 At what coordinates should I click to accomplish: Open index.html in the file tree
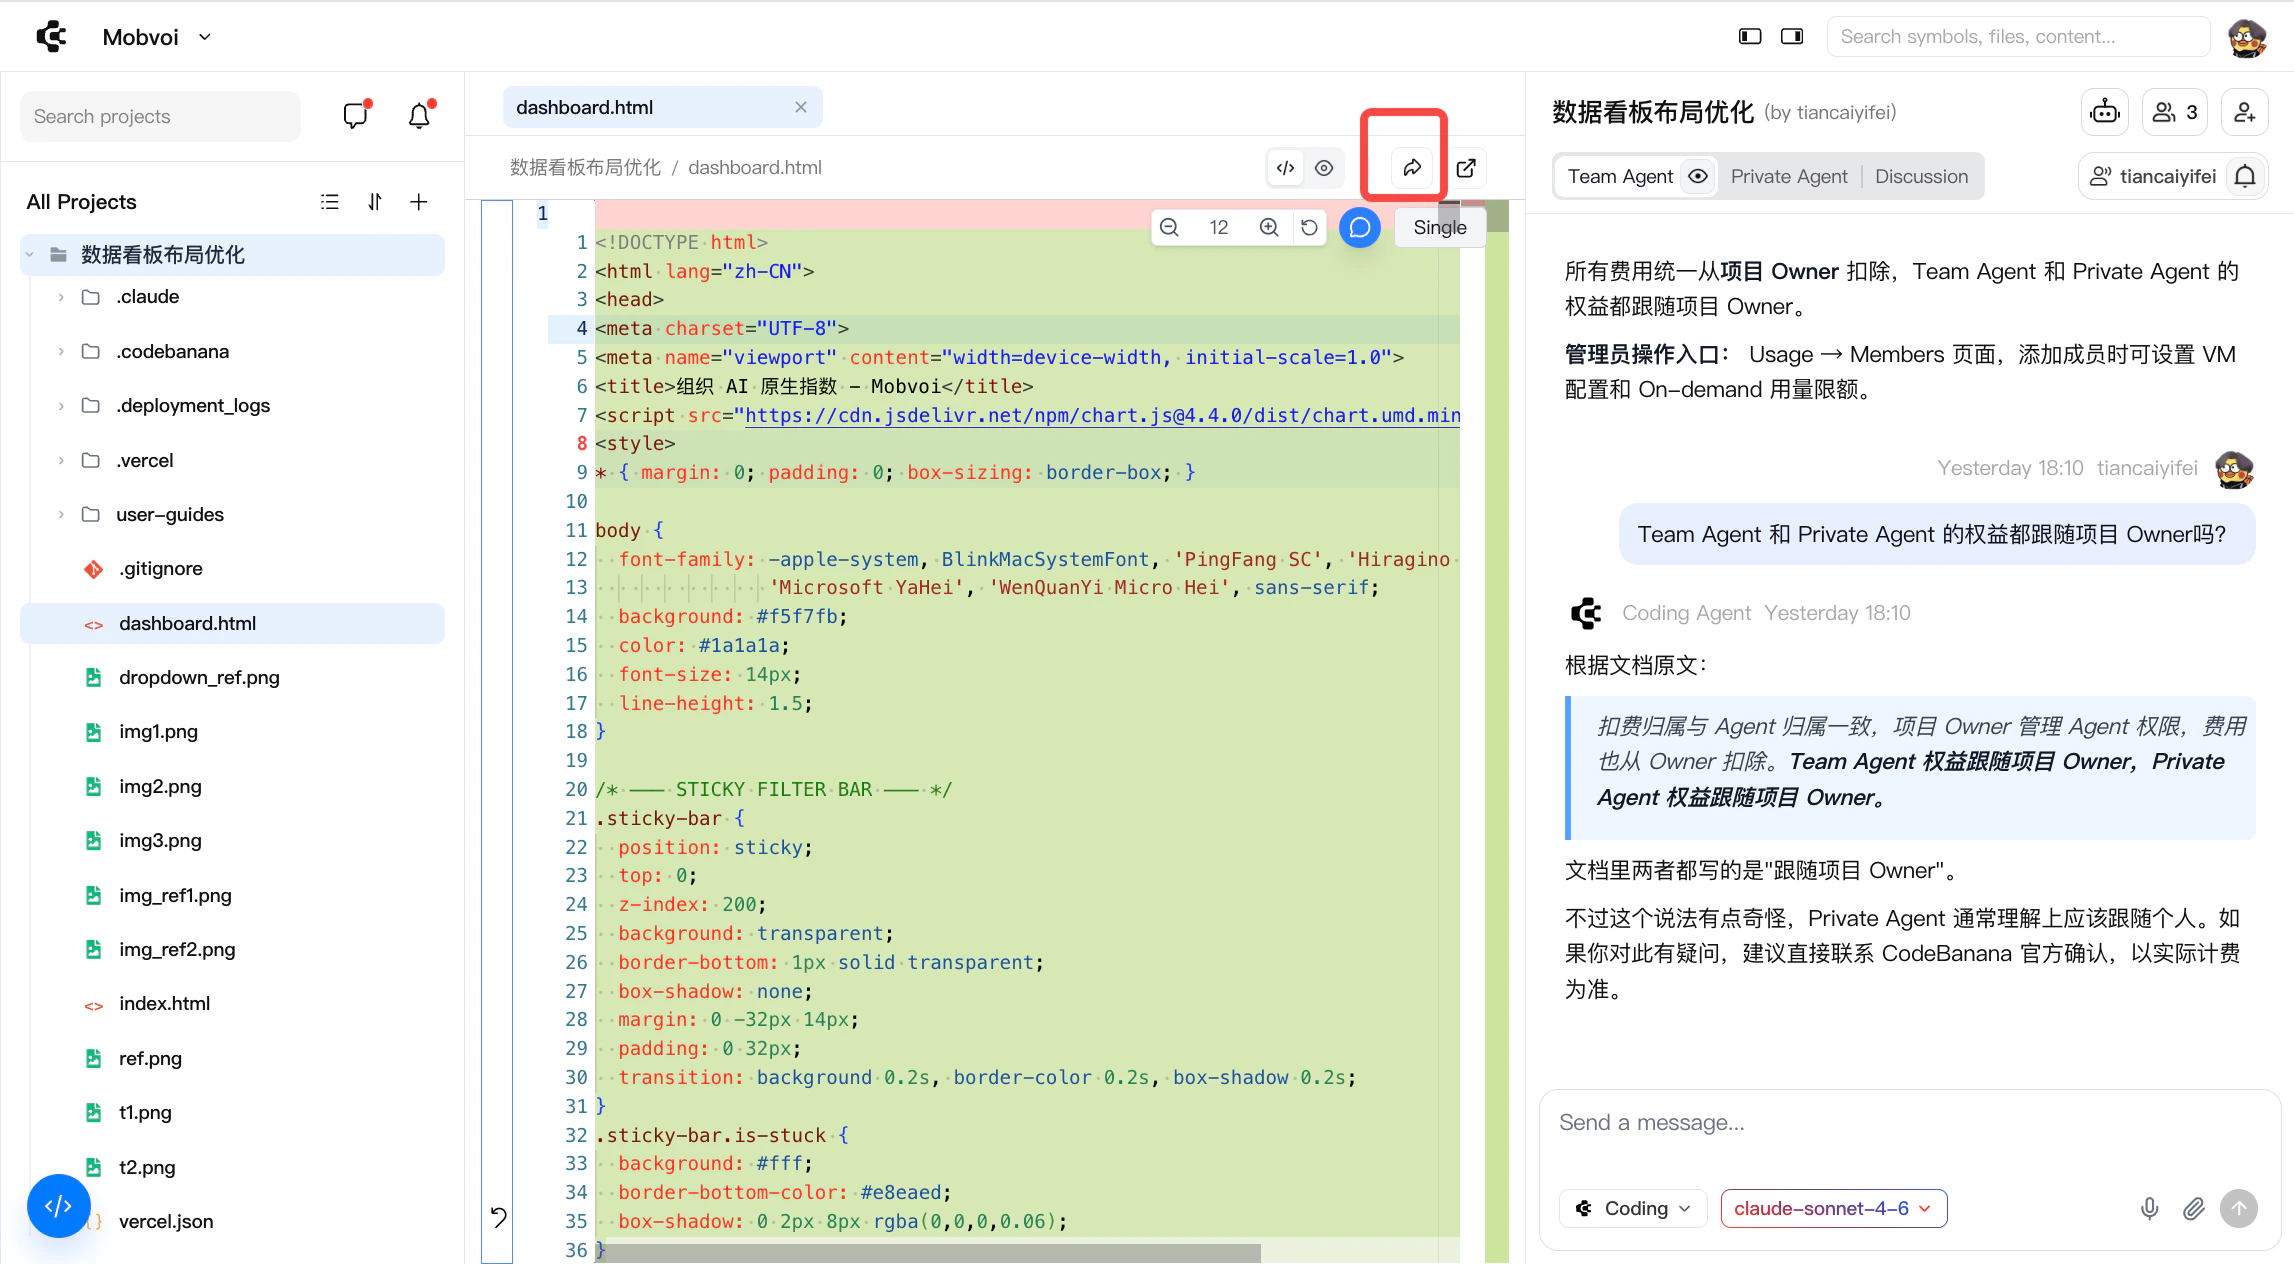click(x=164, y=1003)
